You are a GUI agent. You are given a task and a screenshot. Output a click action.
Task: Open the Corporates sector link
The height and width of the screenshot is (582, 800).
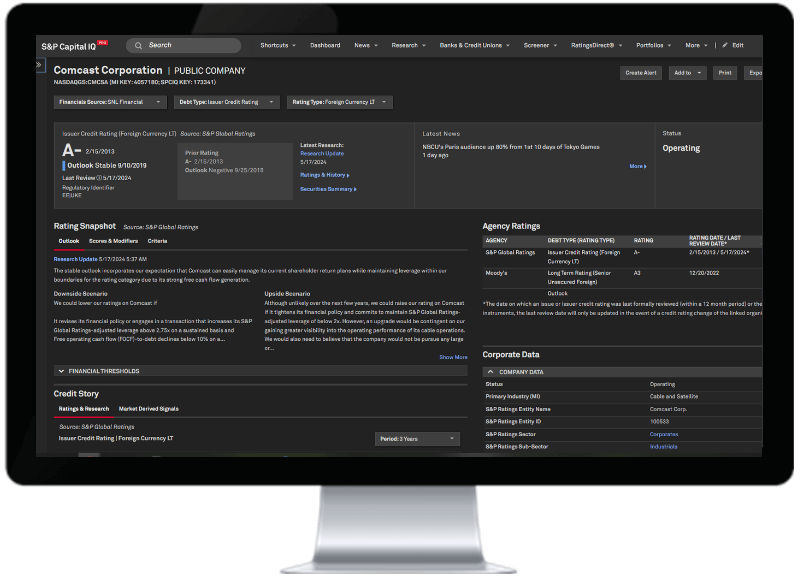pyautogui.click(x=664, y=434)
